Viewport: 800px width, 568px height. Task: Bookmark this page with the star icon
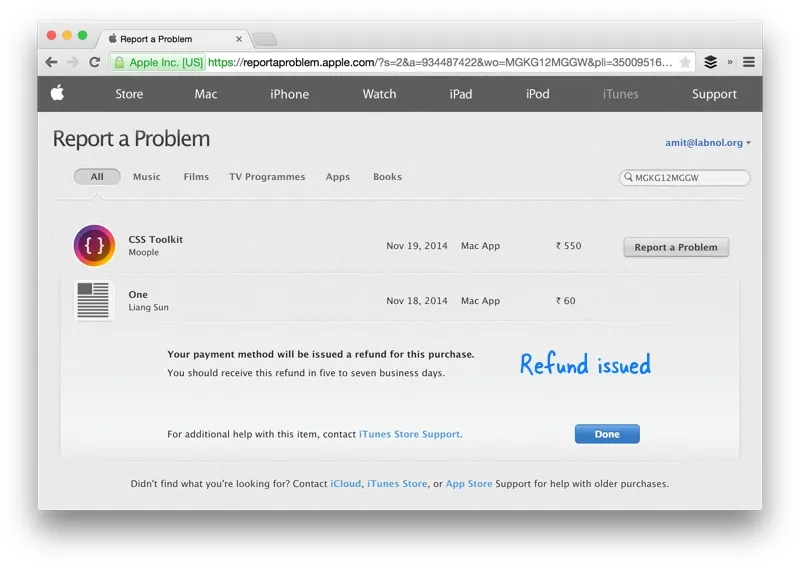(x=685, y=62)
